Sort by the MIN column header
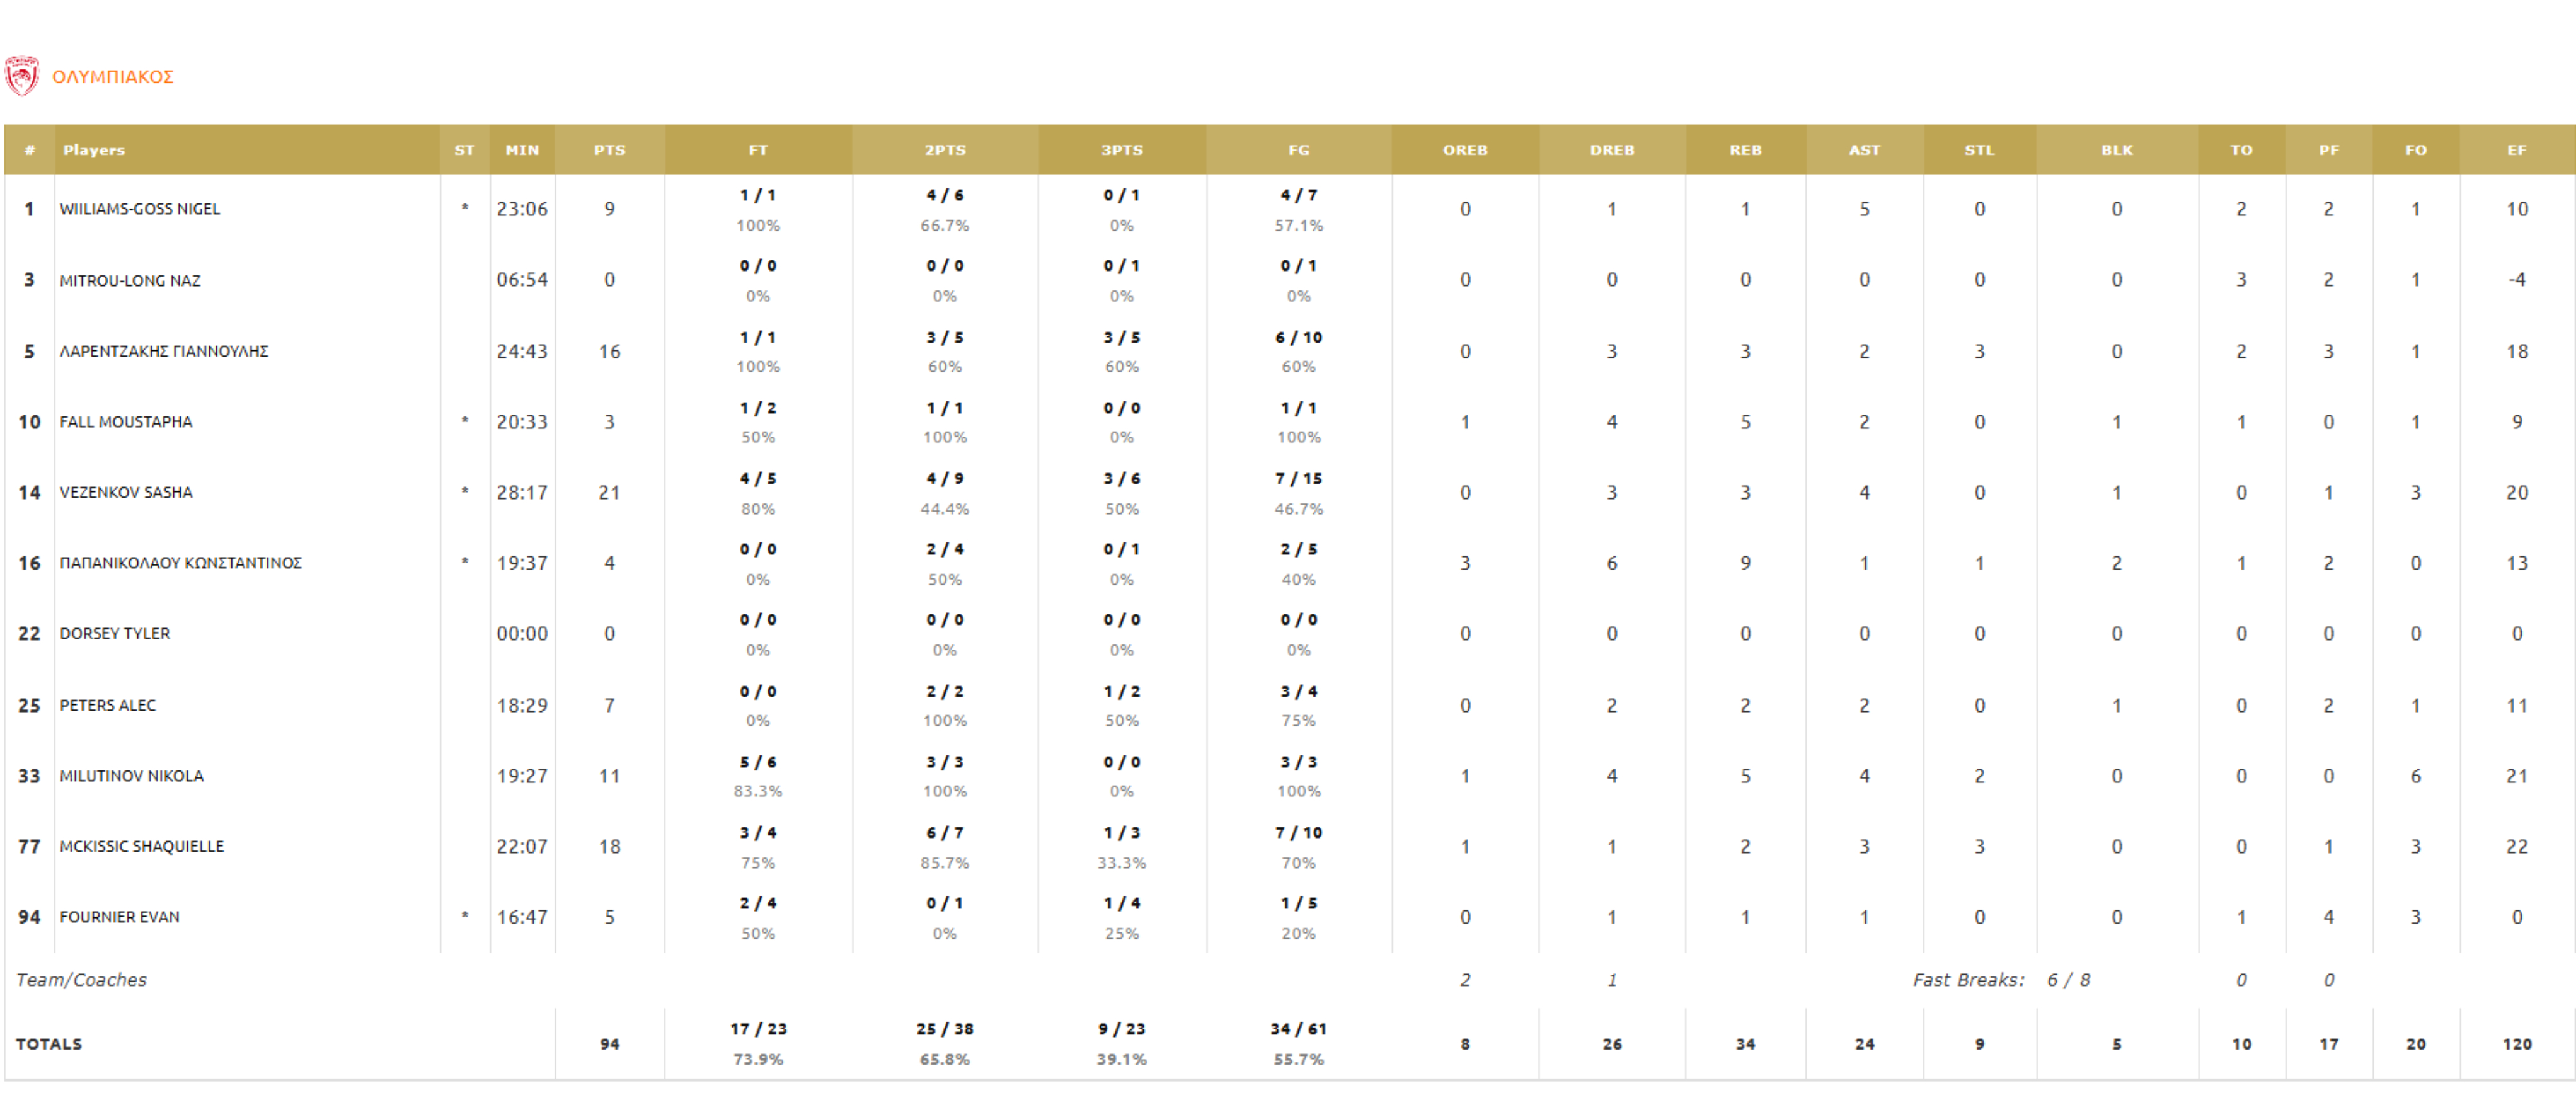 click(522, 150)
